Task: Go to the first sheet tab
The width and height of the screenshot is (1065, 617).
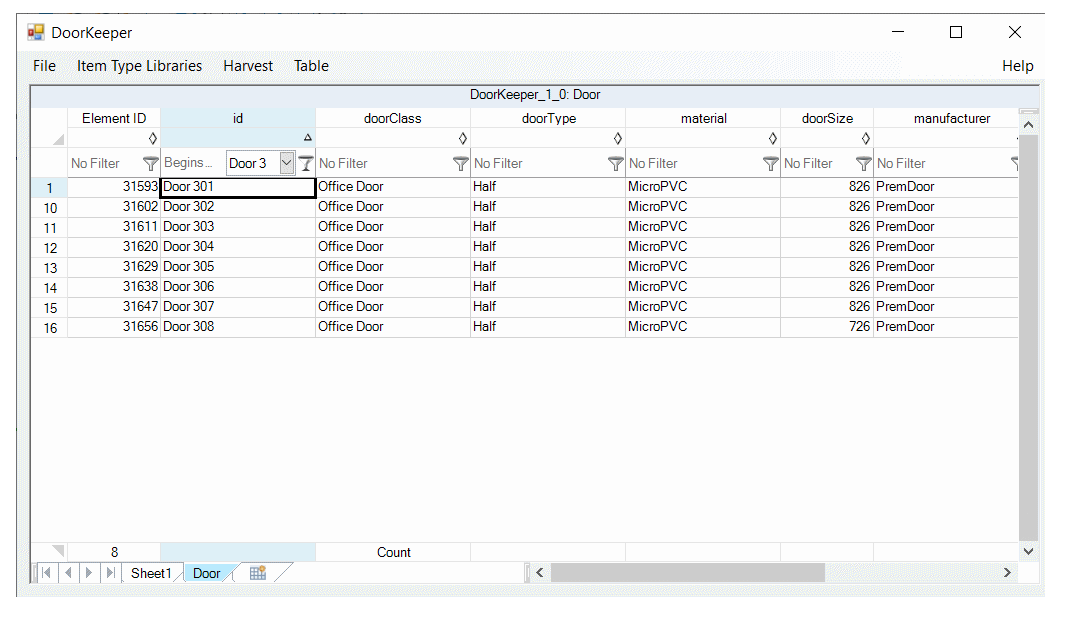Action: (46, 573)
